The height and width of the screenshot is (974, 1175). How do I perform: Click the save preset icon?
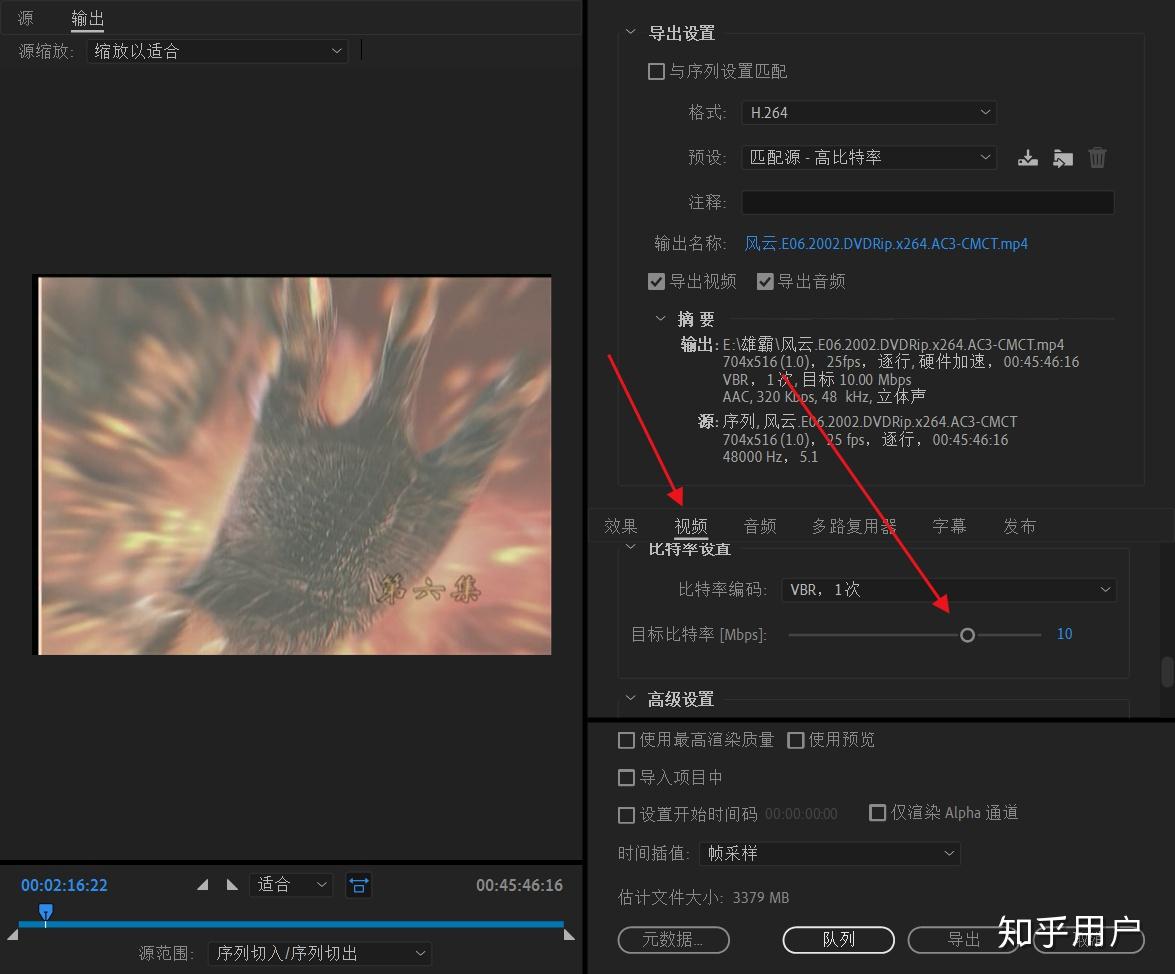pyautogui.click(x=1027, y=158)
